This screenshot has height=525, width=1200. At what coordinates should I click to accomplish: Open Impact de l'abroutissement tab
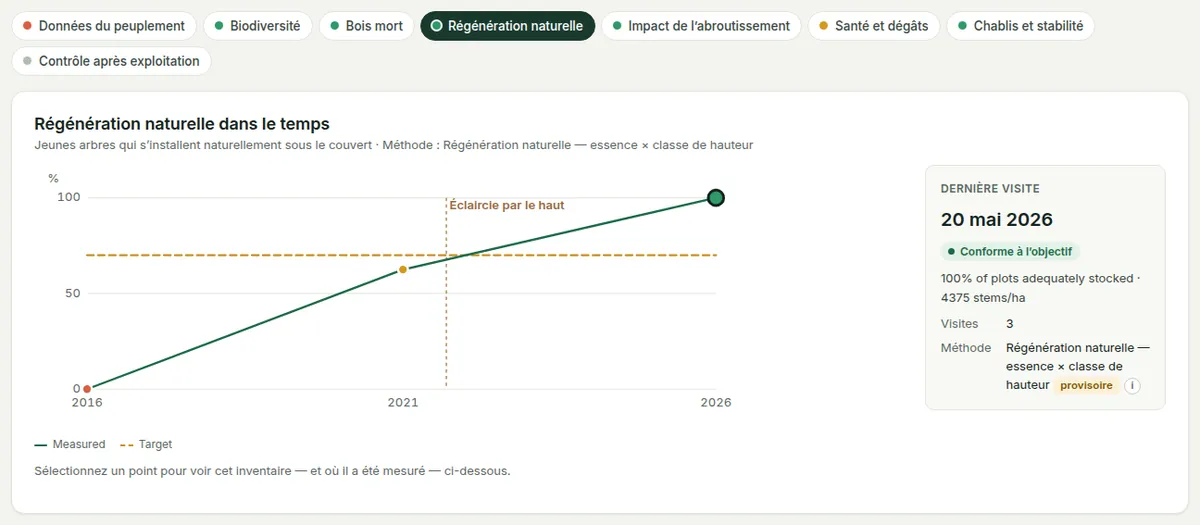(x=701, y=26)
